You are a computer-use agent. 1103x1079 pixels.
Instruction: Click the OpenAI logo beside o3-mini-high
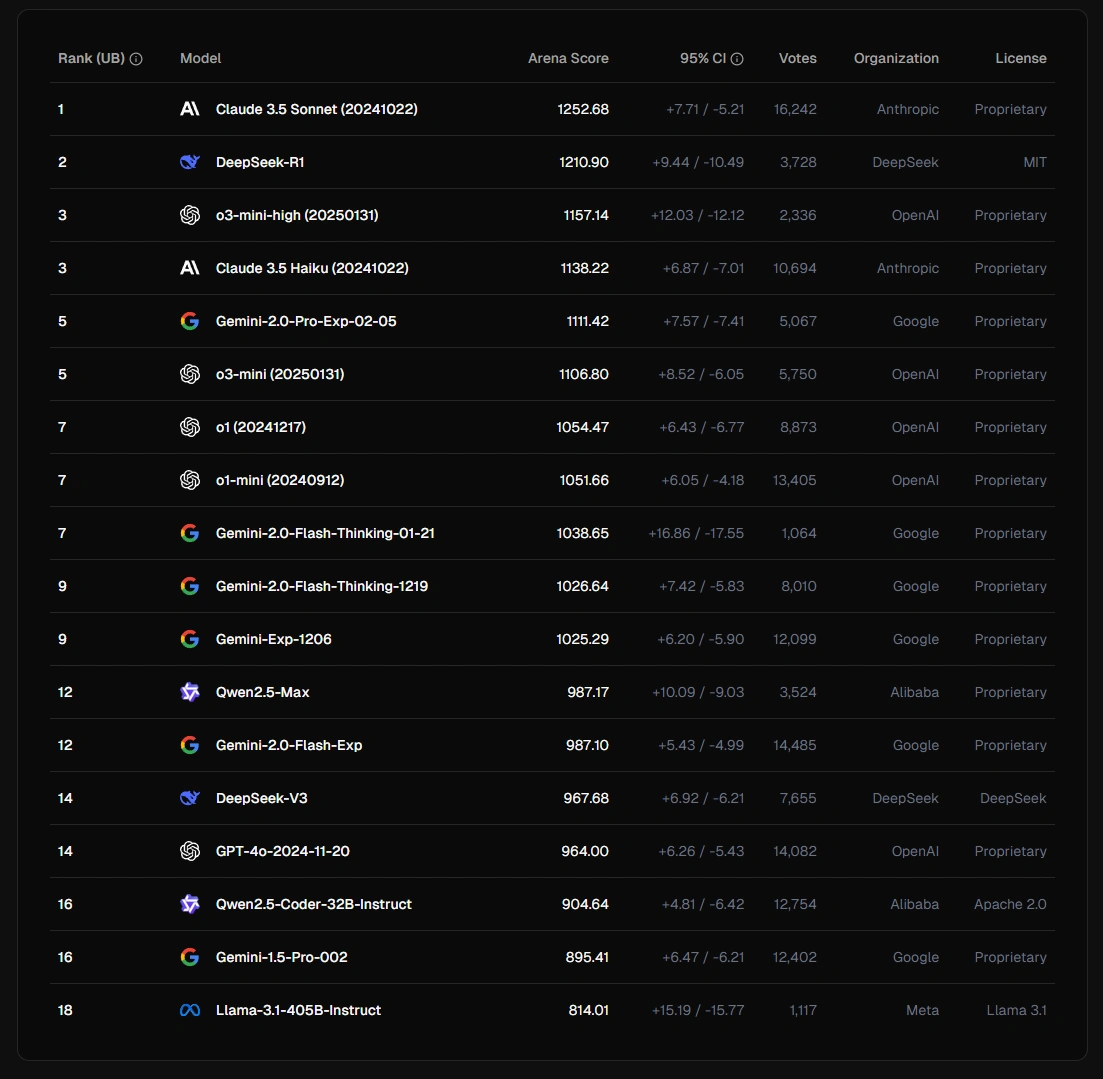coord(190,215)
